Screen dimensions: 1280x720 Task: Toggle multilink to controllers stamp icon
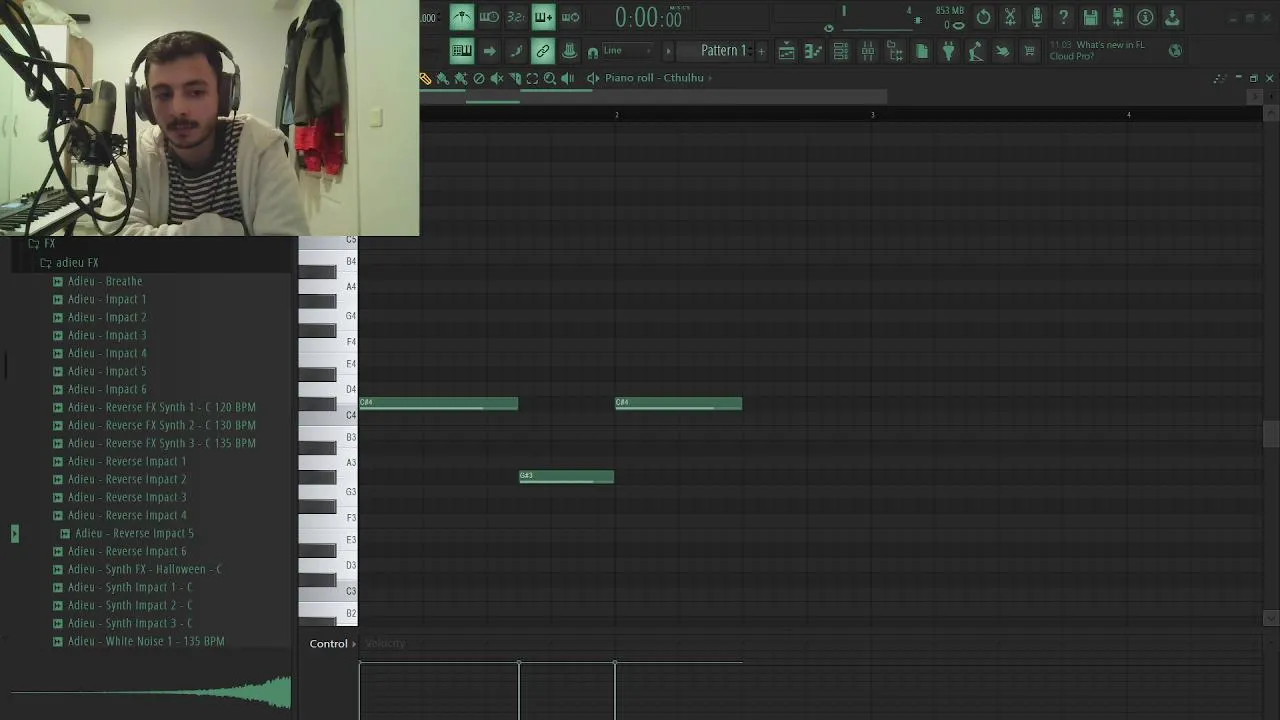point(569,51)
